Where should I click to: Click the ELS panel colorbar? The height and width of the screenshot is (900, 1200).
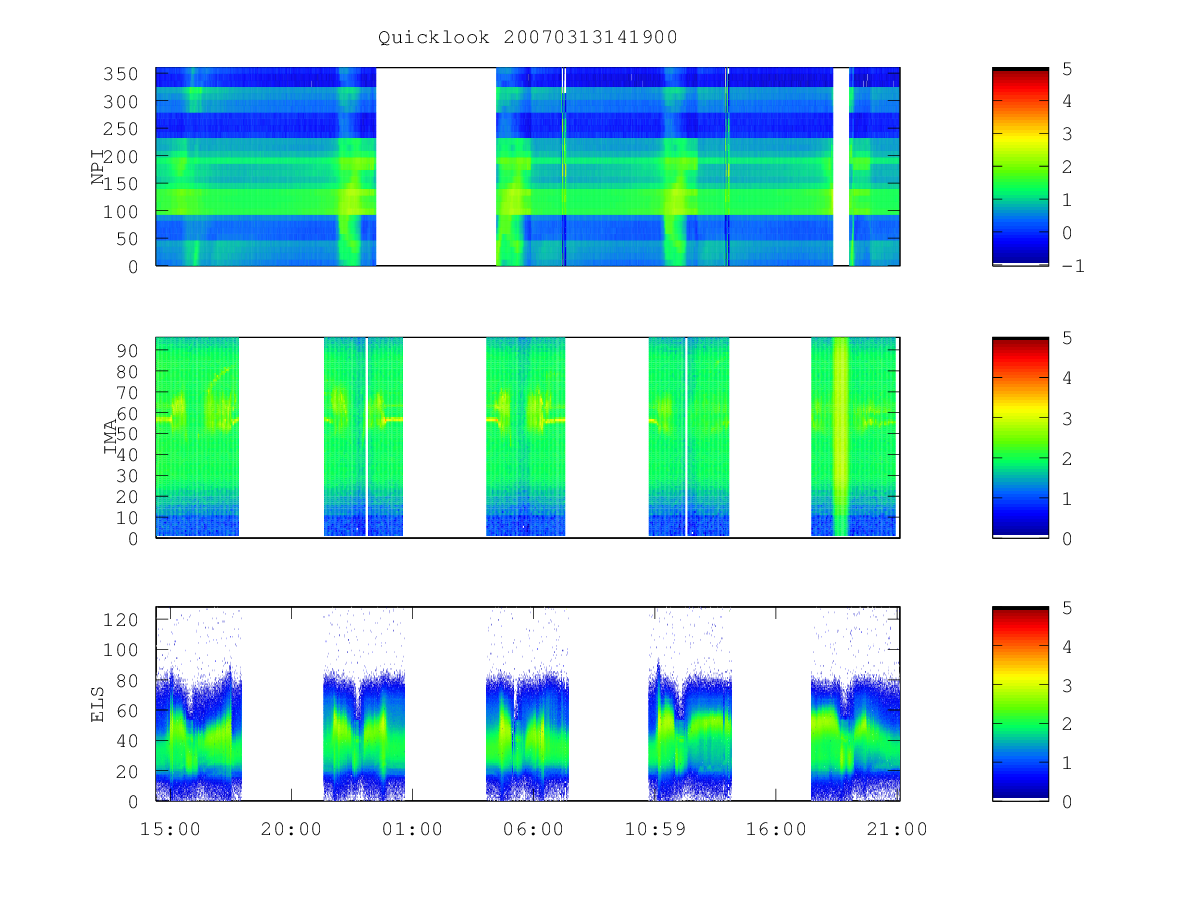click(1020, 703)
